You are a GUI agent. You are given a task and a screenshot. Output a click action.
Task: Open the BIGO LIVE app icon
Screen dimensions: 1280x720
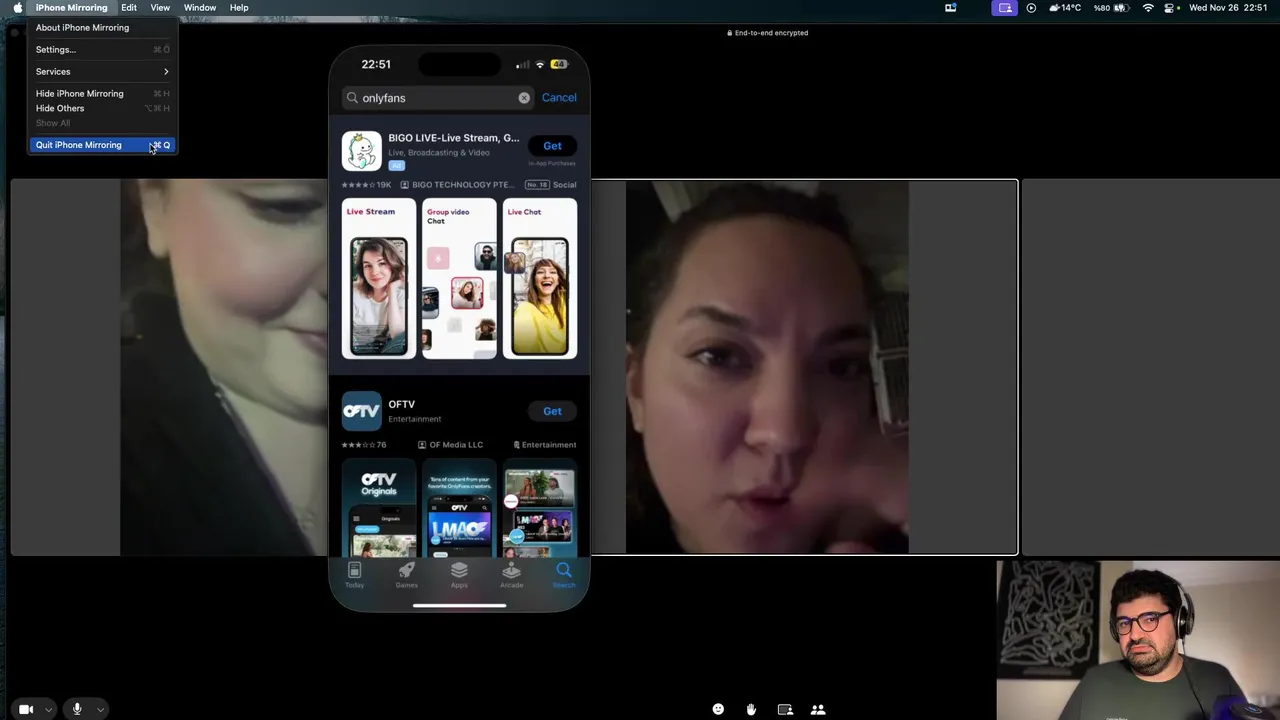pyautogui.click(x=361, y=151)
